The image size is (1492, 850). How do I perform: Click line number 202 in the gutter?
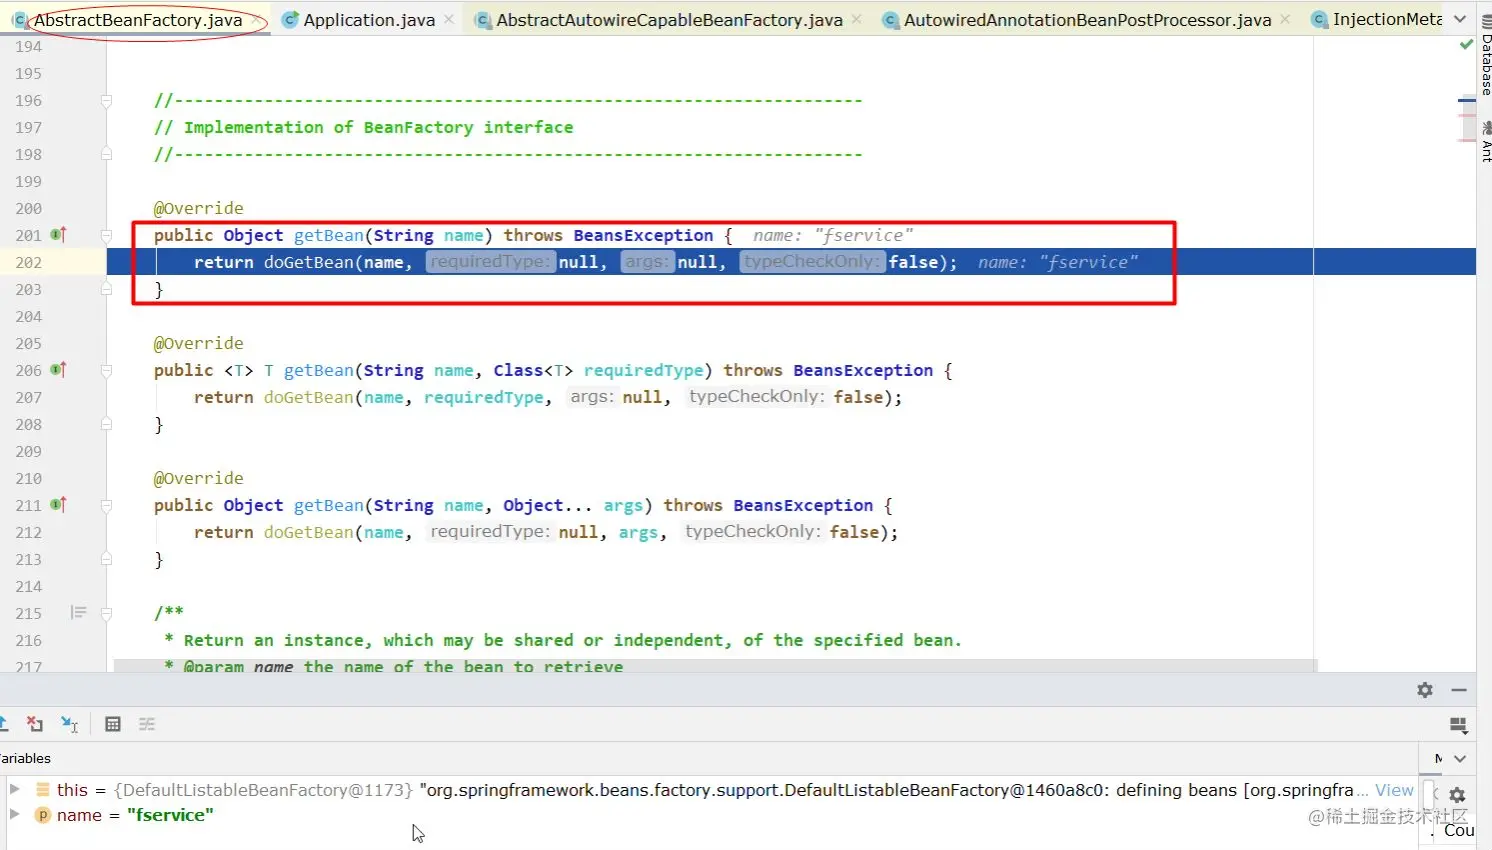[29, 262]
